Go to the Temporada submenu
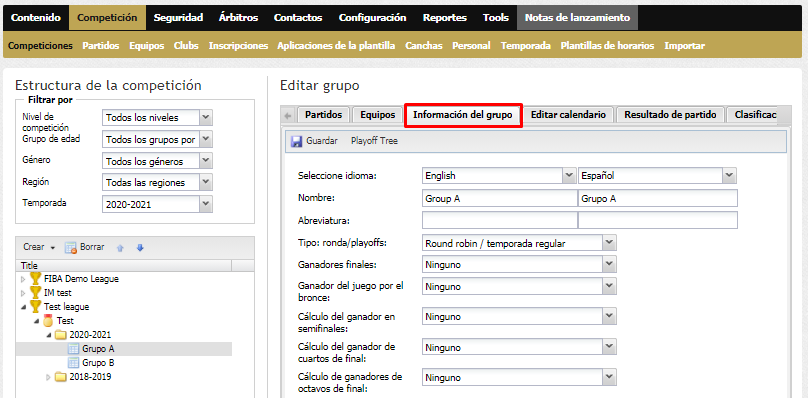This screenshot has width=808, height=398. [526, 45]
